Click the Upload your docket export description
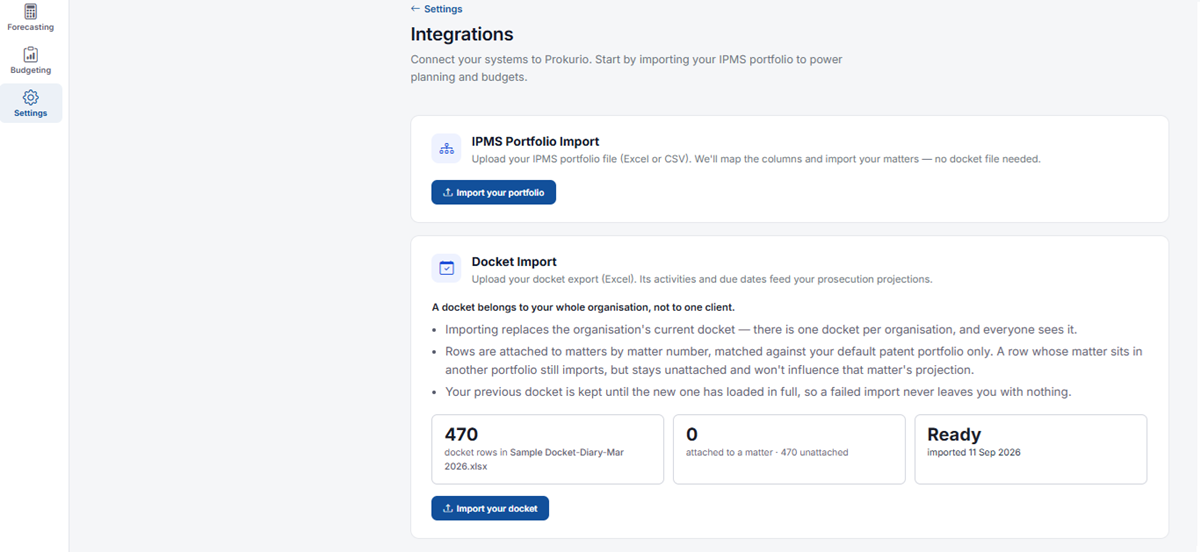The height and width of the screenshot is (552, 1200). tap(702, 279)
